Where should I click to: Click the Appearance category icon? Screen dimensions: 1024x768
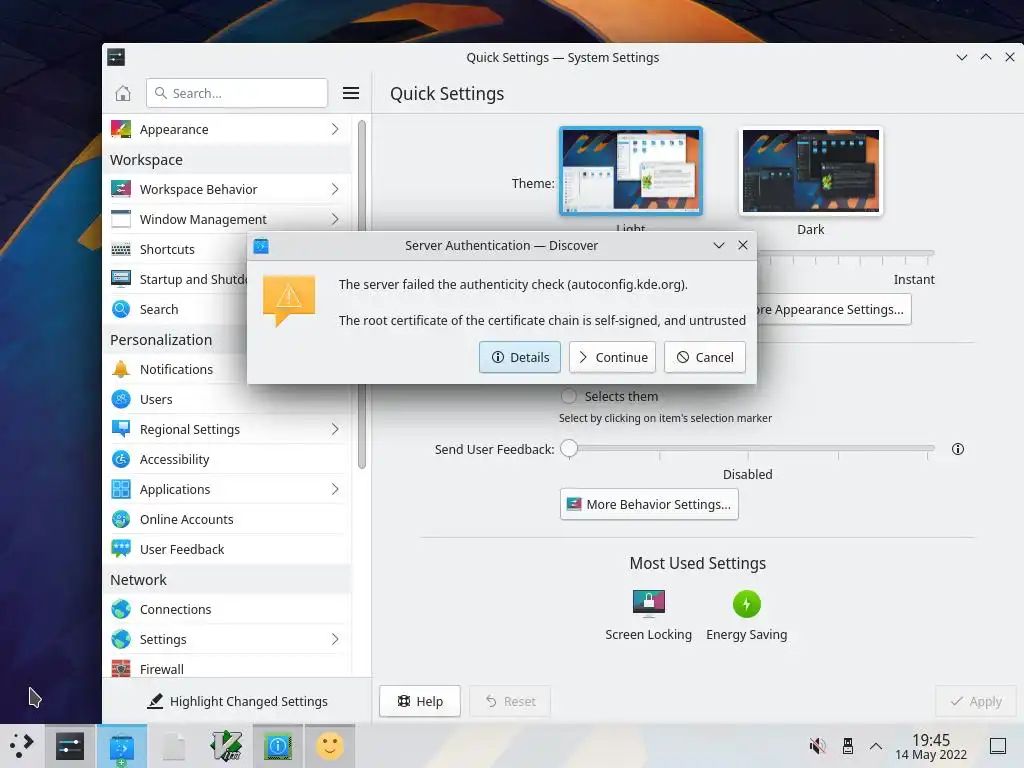pos(121,129)
